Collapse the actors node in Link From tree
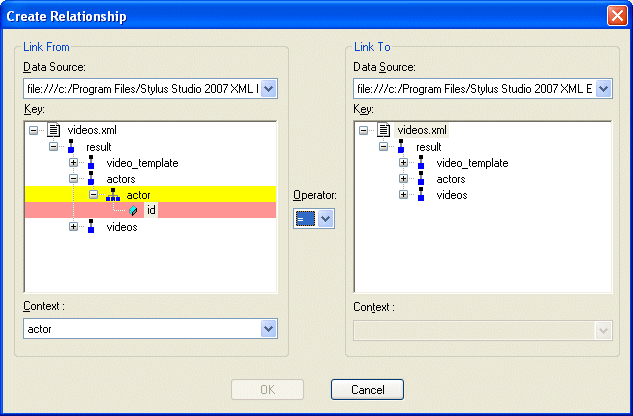633x416 pixels. coord(74,179)
